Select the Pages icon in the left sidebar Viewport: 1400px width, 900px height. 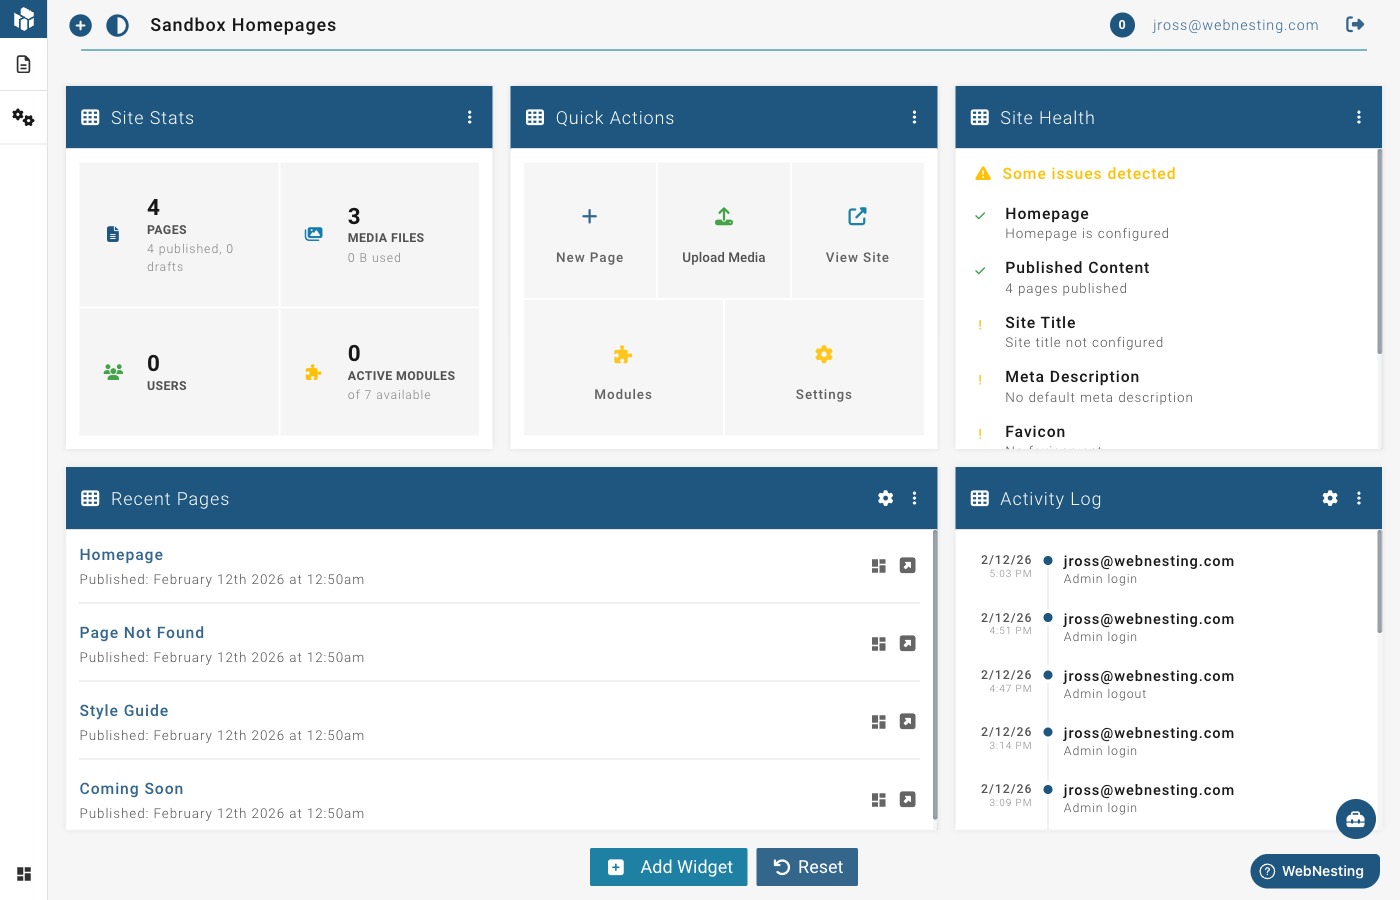[23, 62]
